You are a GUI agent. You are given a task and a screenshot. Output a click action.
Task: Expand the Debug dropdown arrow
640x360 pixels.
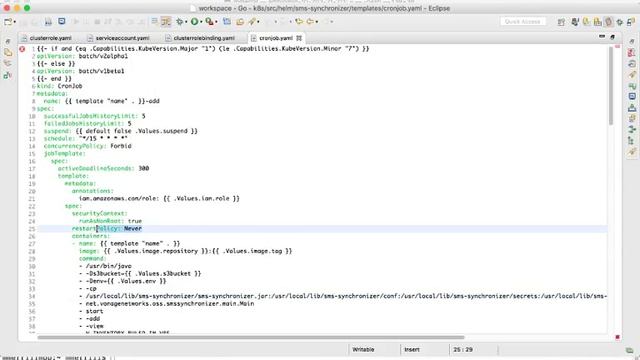[x=186, y=22]
